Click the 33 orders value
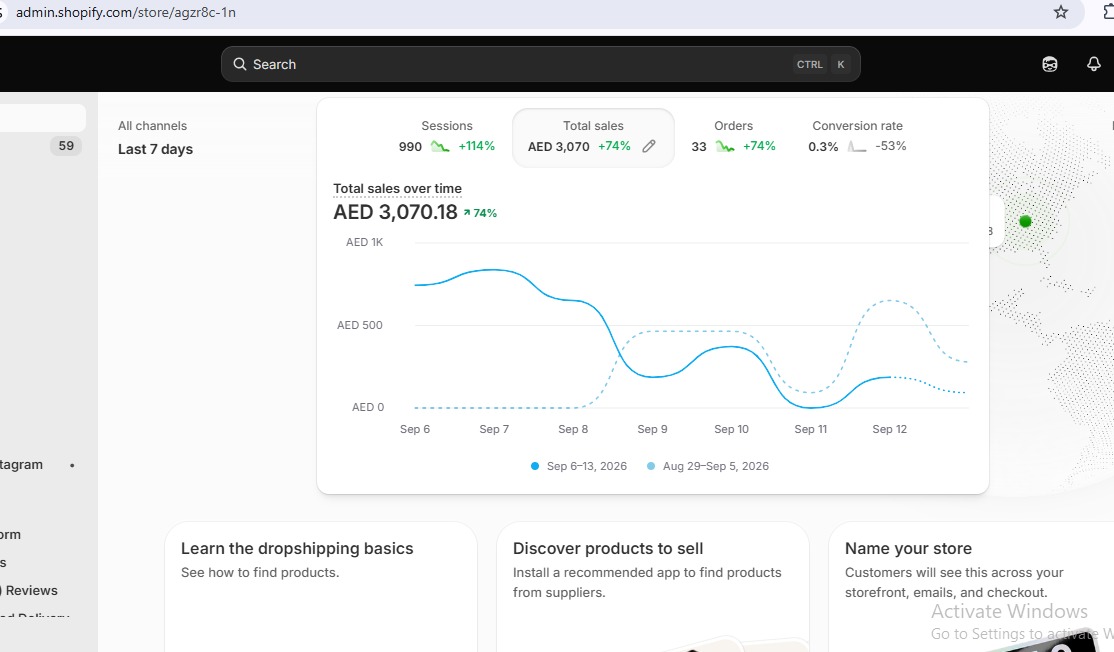1114x652 pixels. [x=699, y=146]
